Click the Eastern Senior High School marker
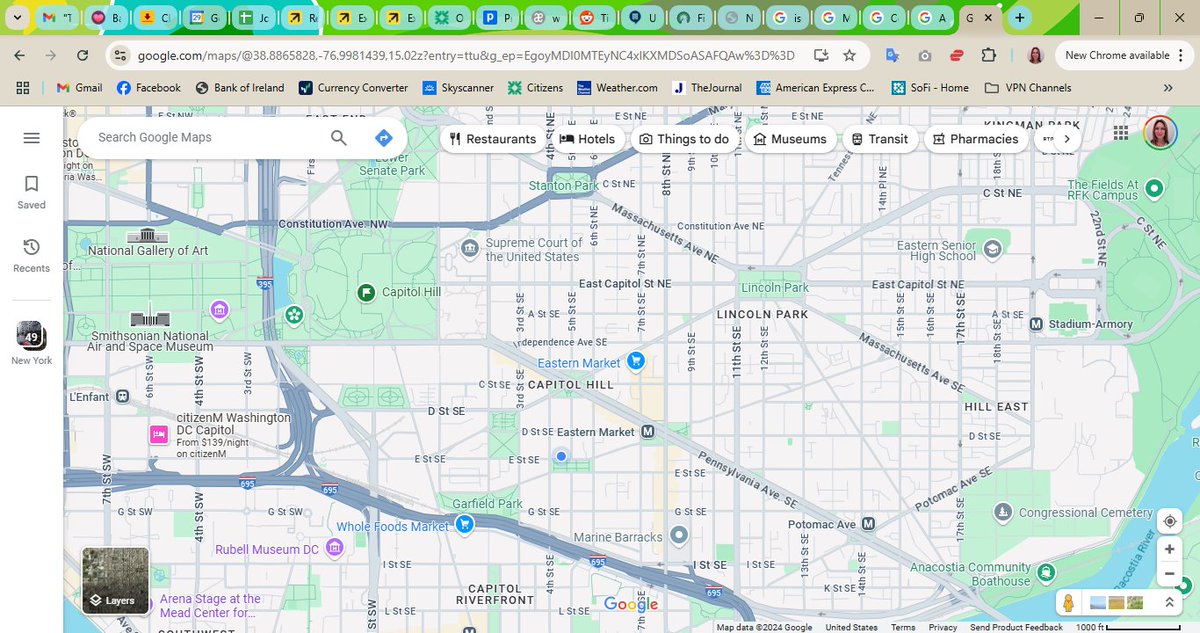The width and height of the screenshot is (1200, 633). click(x=992, y=248)
